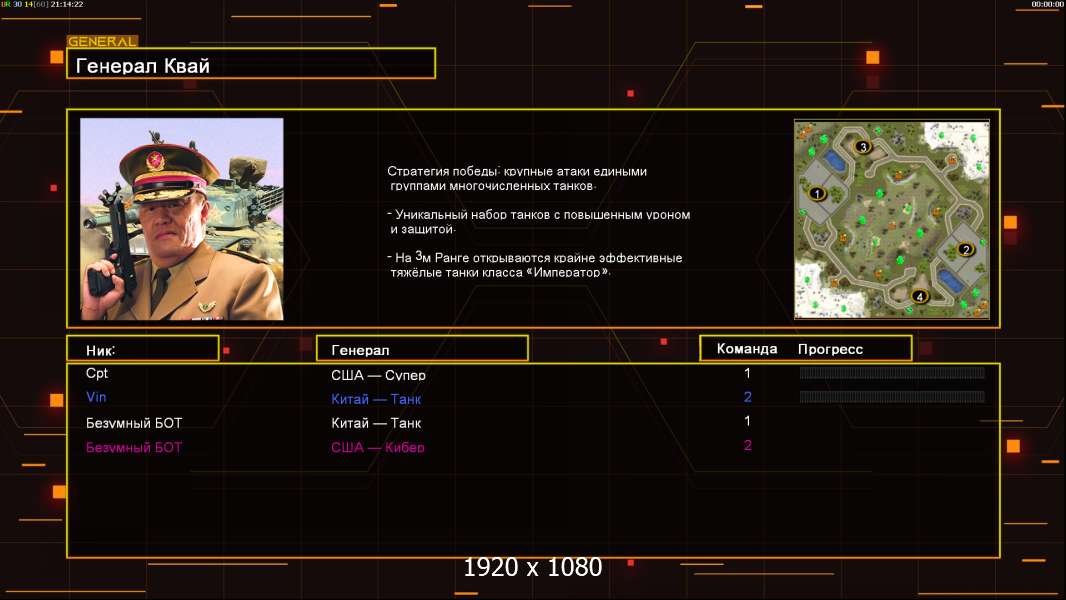The height and width of the screenshot is (600, 1066).
Task: Select player name Vin
Action: pos(96,397)
